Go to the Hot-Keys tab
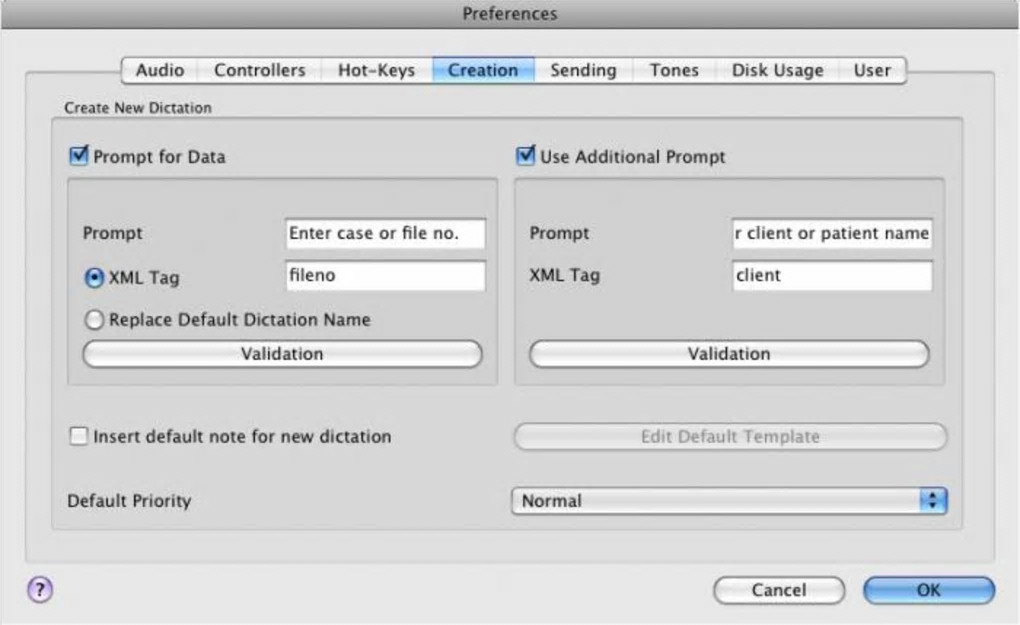This screenshot has width=1020, height=625. pos(376,70)
